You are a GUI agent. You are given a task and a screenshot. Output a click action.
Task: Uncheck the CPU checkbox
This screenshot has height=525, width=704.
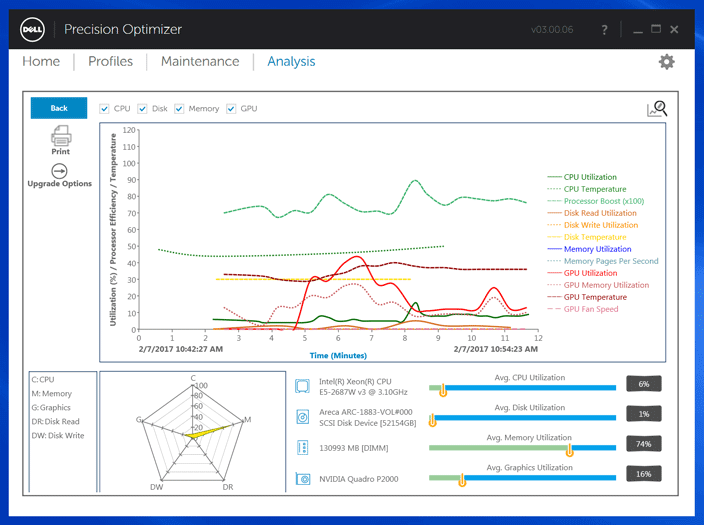click(105, 109)
